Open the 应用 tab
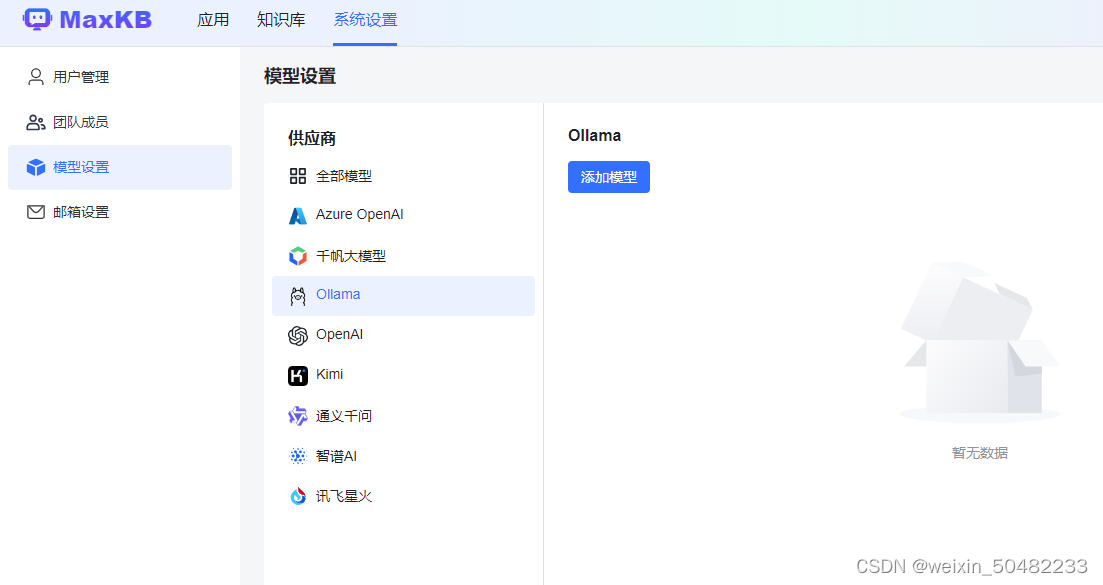Image resolution: width=1103 pixels, height=585 pixels. 213,20
